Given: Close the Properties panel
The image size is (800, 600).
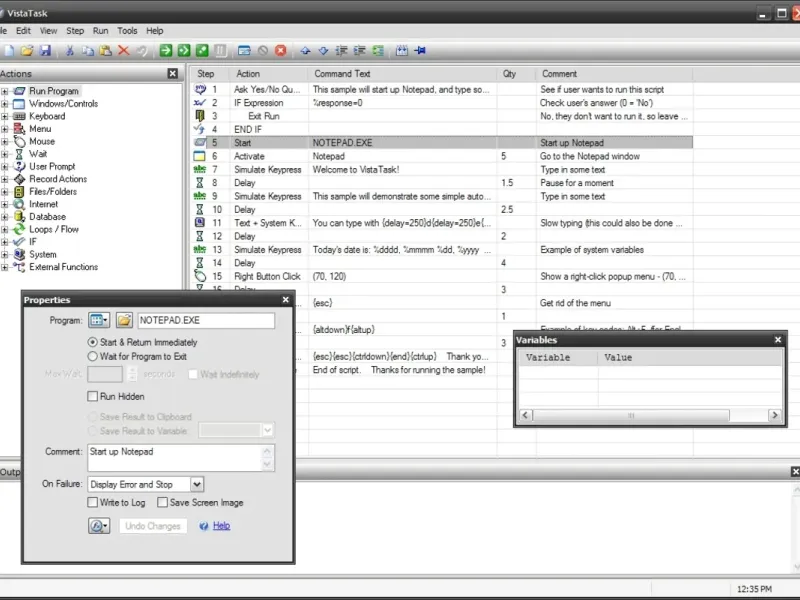Looking at the screenshot, I should coord(286,299).
